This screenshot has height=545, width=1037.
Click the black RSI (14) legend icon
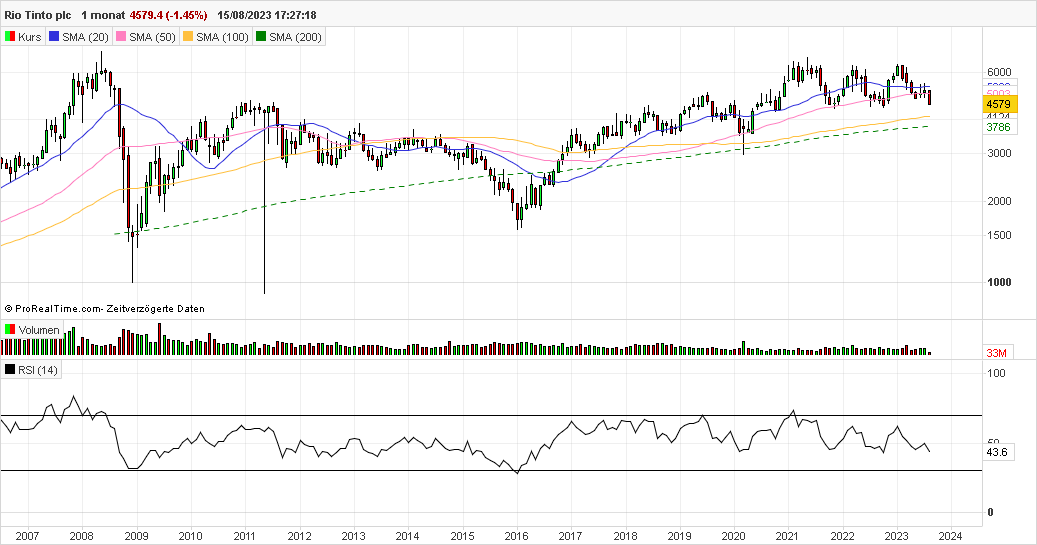(10, 371)
